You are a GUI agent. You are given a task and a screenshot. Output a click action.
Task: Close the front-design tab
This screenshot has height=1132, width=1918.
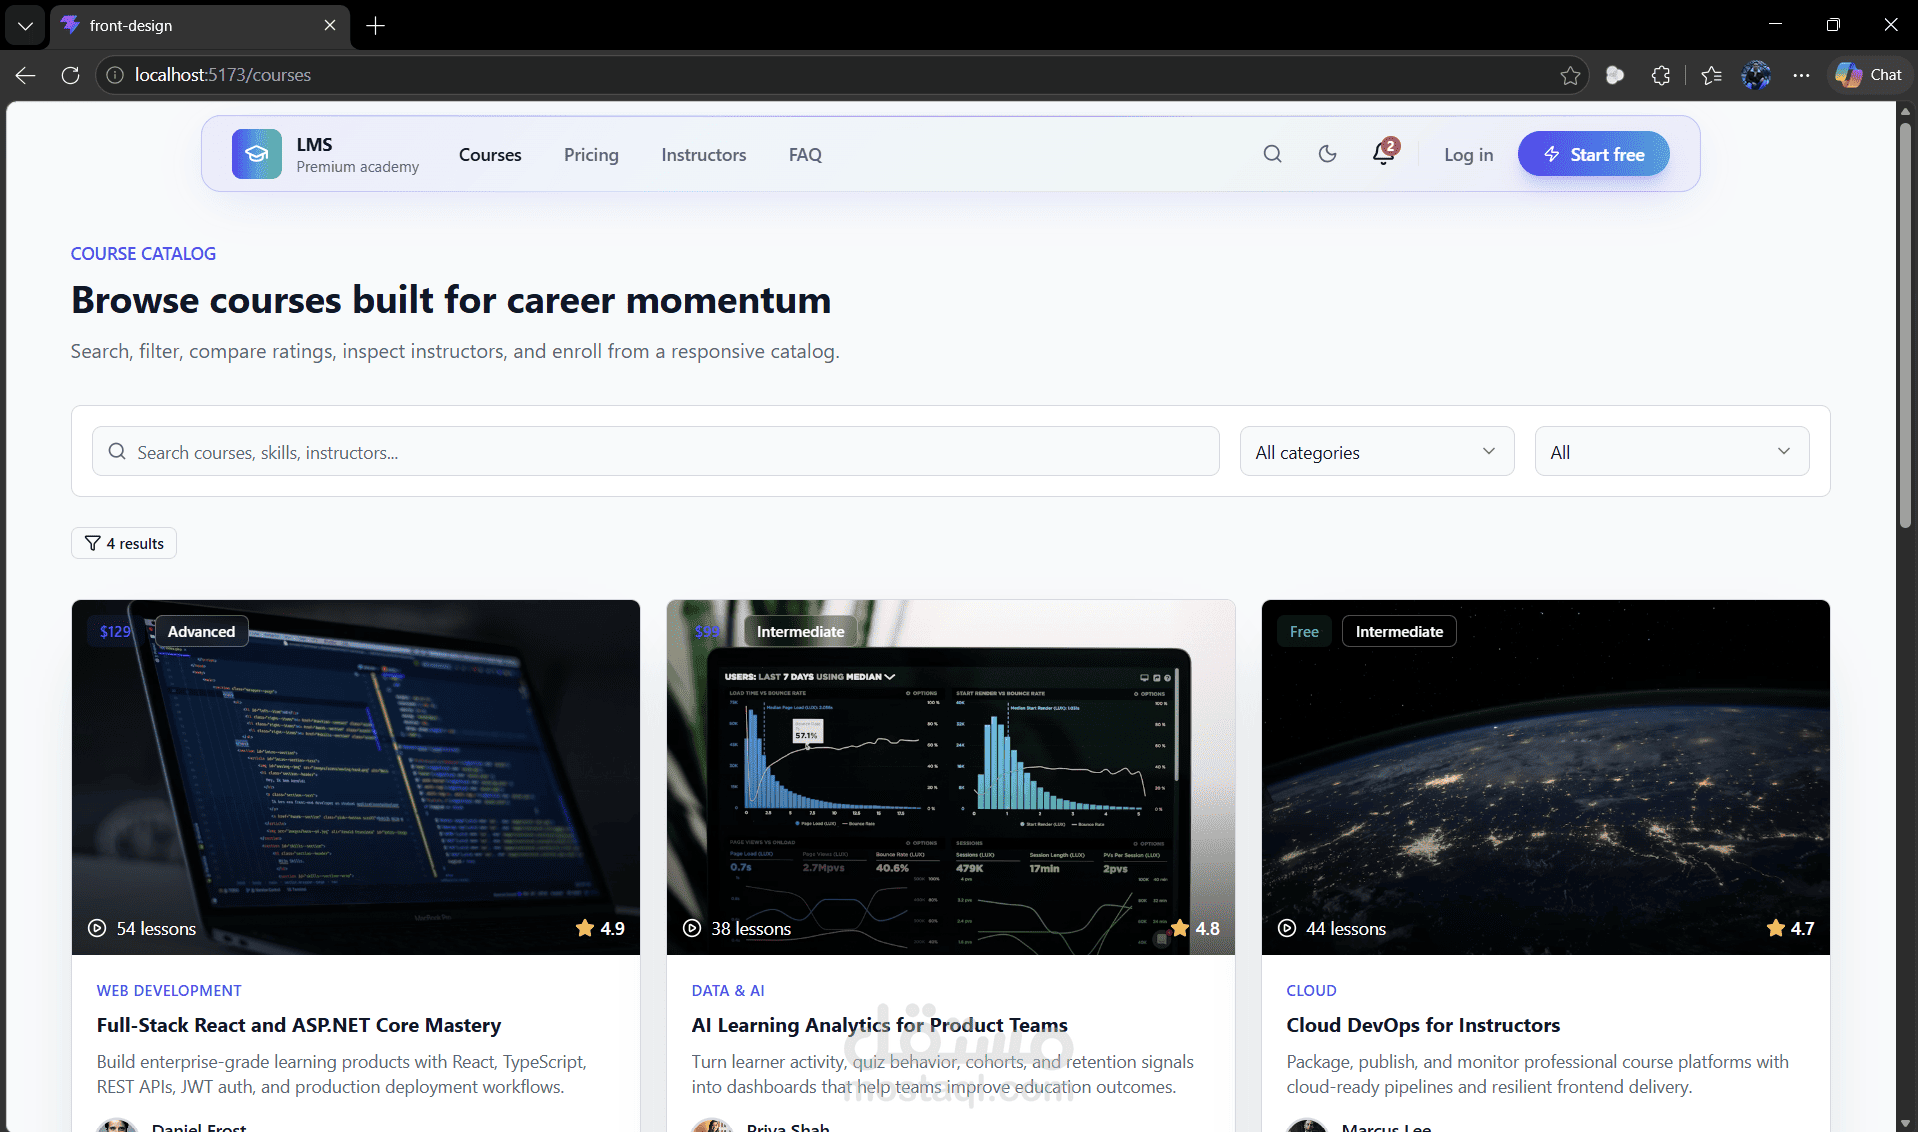coord(330,25)
